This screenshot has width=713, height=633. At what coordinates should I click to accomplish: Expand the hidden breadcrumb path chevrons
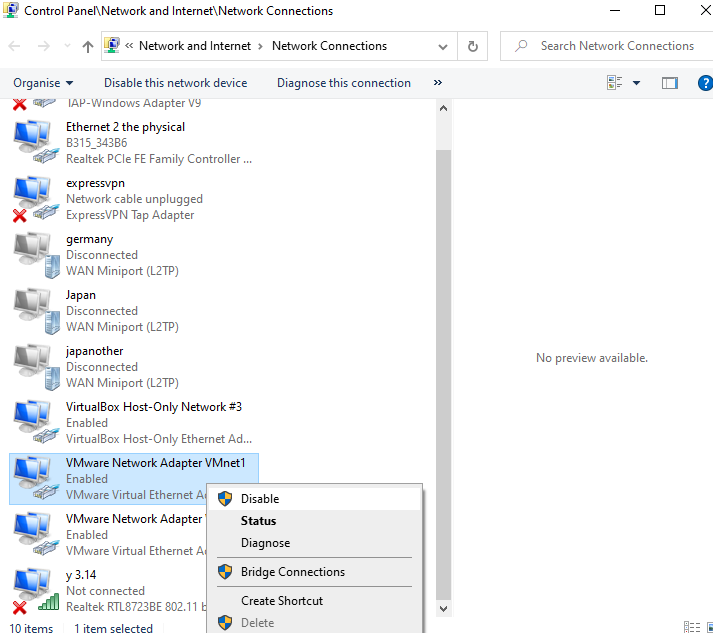click(x=129, y=45)
